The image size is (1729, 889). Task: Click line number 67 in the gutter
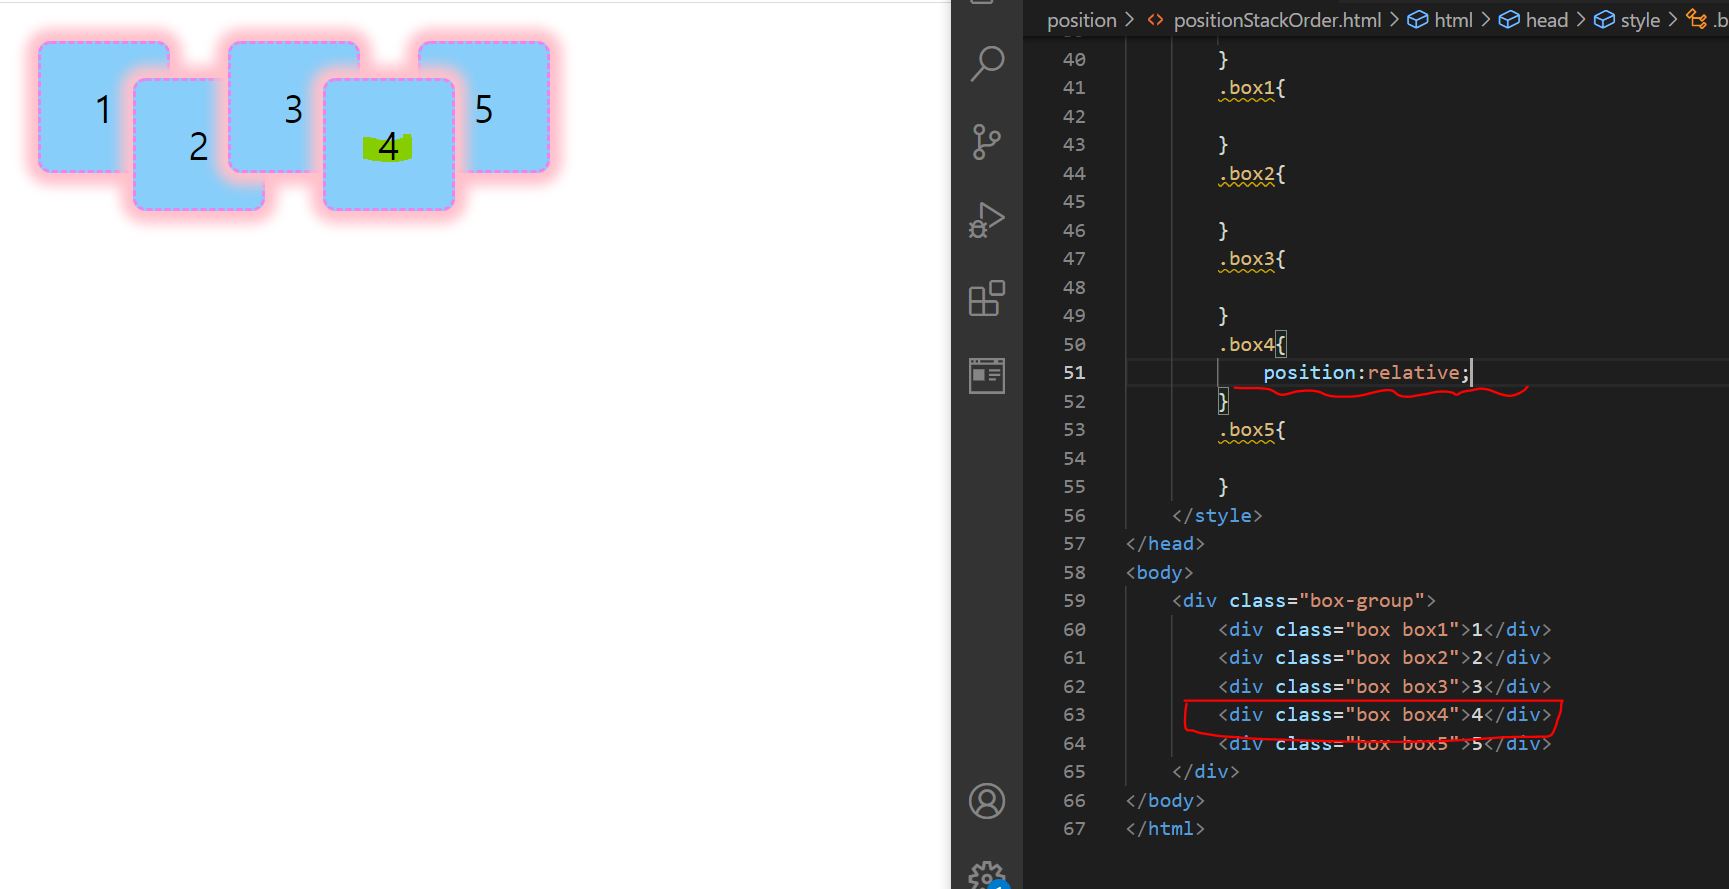1074,829
